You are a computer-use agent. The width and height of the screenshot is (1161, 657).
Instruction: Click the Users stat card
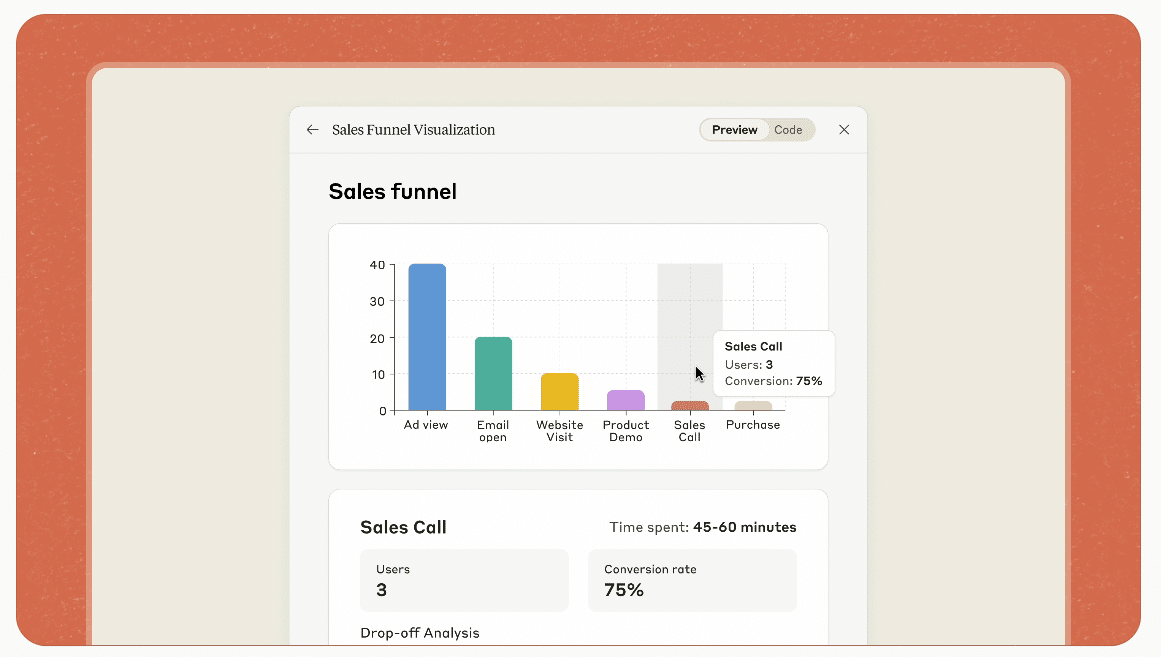[464, 580]
